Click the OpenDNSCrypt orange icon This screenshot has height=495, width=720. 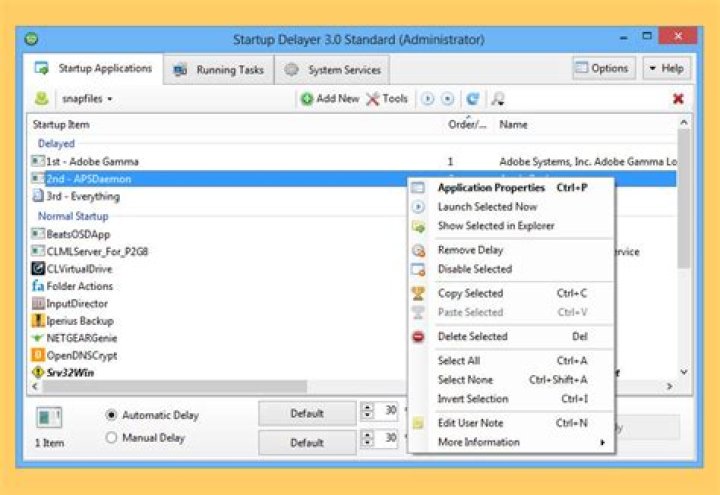click(38, 355)
